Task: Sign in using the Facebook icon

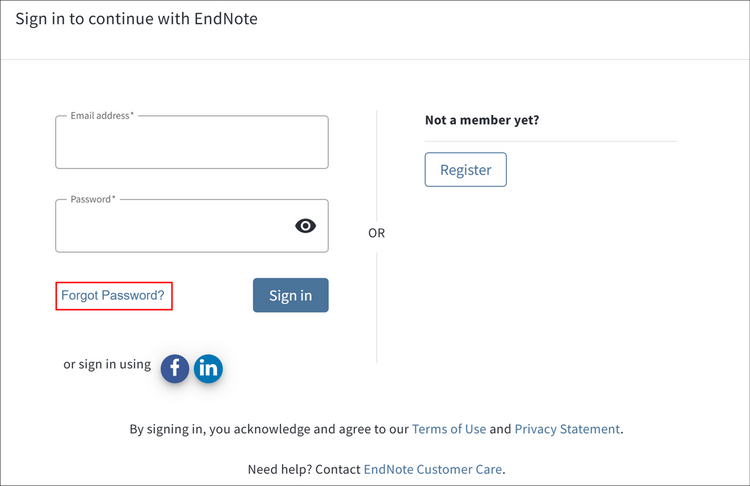Action: 175,369
